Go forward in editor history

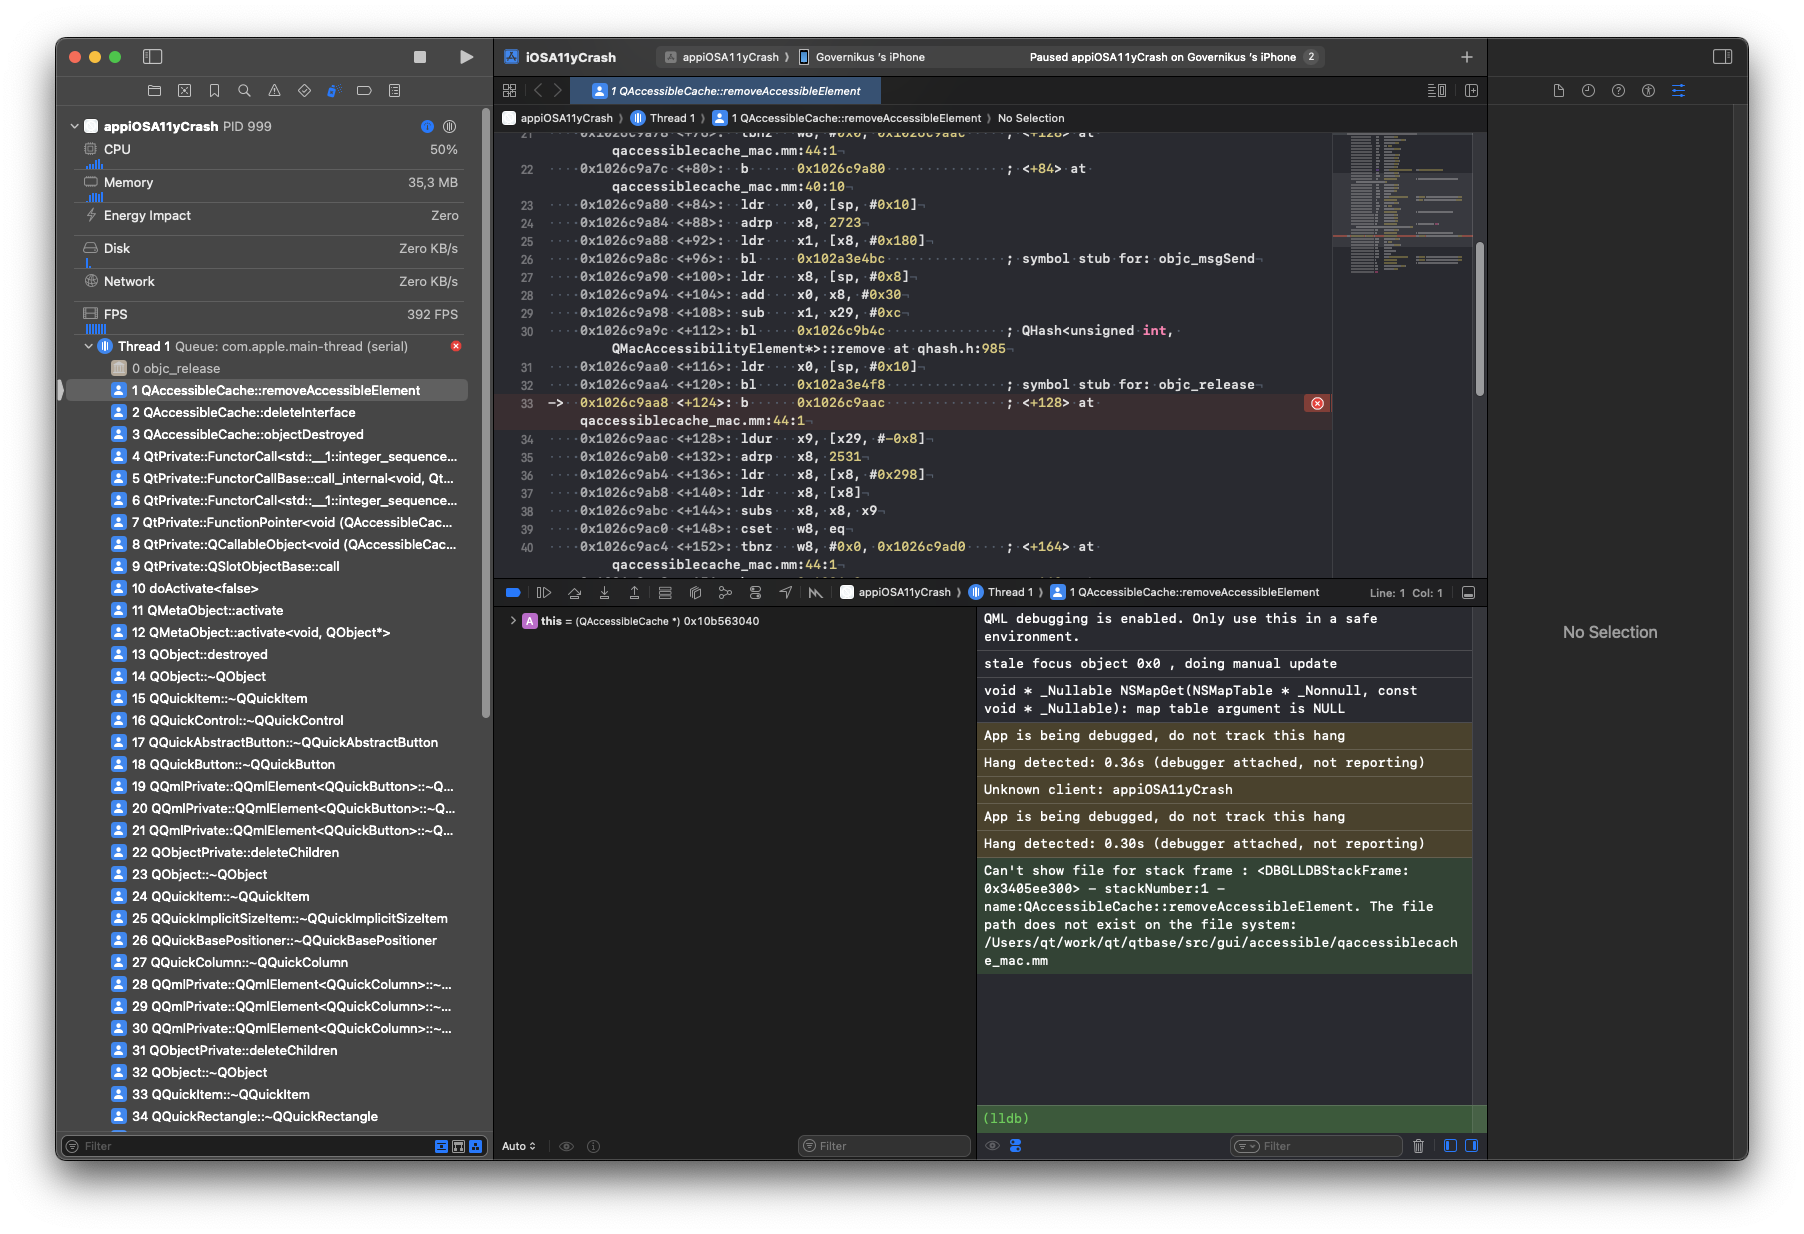558,91
